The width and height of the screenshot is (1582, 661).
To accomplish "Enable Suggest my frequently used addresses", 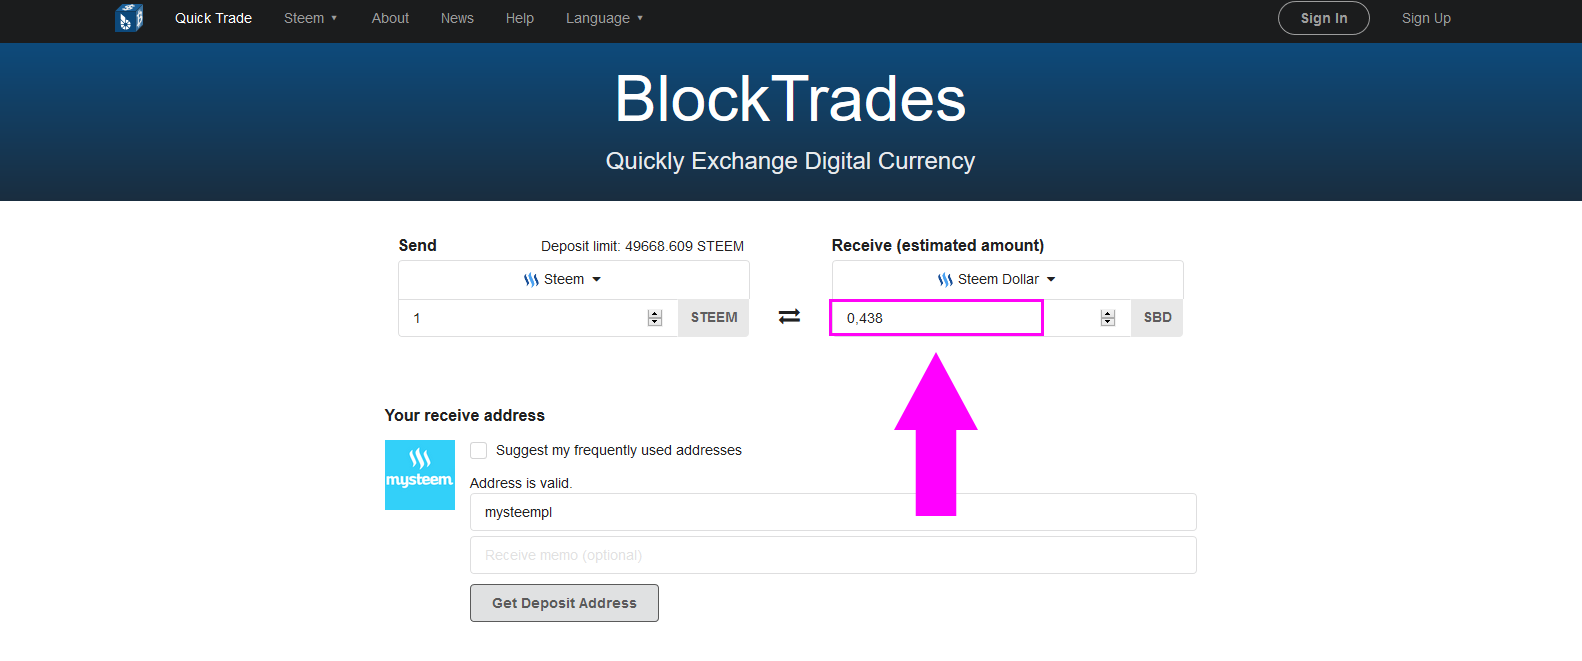I will 479,451.
